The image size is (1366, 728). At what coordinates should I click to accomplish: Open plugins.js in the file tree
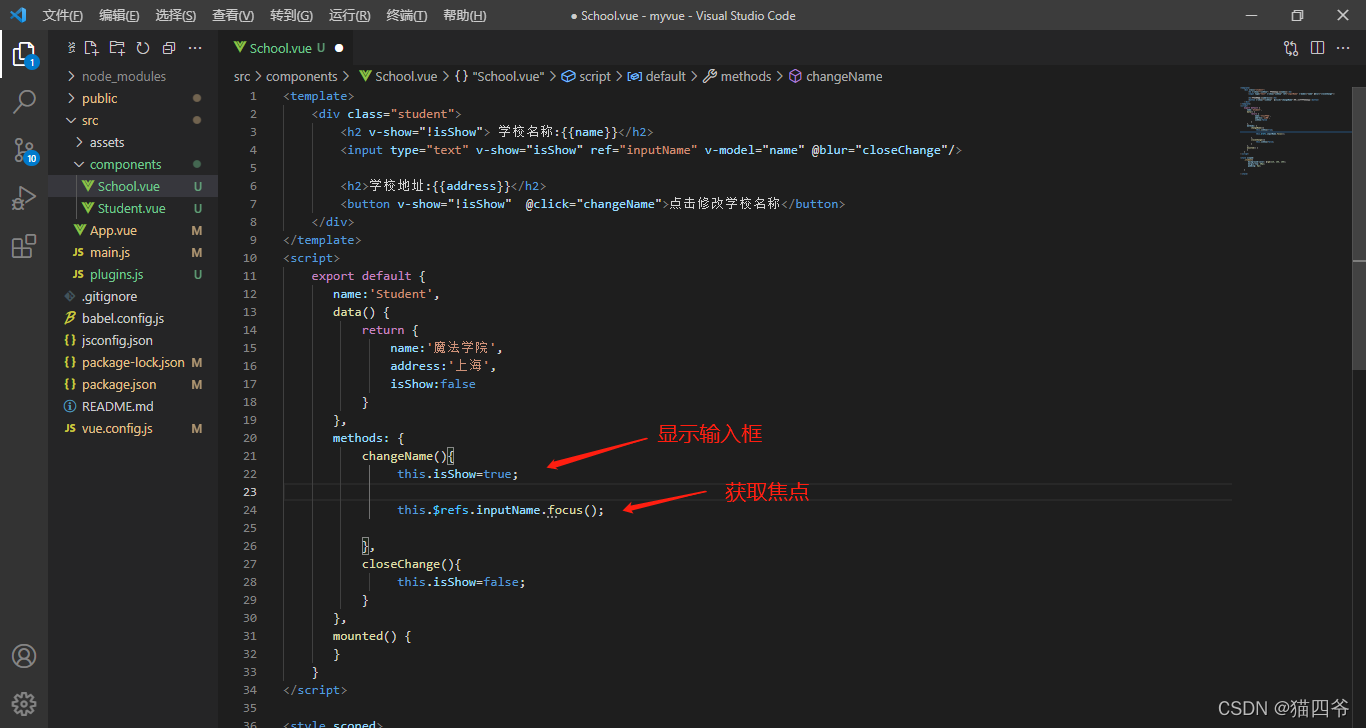133,274
